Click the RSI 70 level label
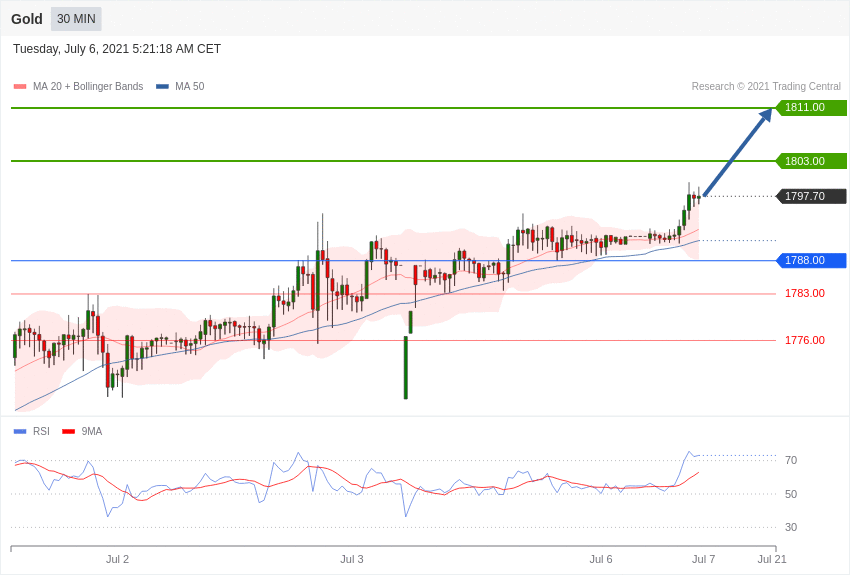This screenshot has width=850, height=576. [x=791, y=461]
